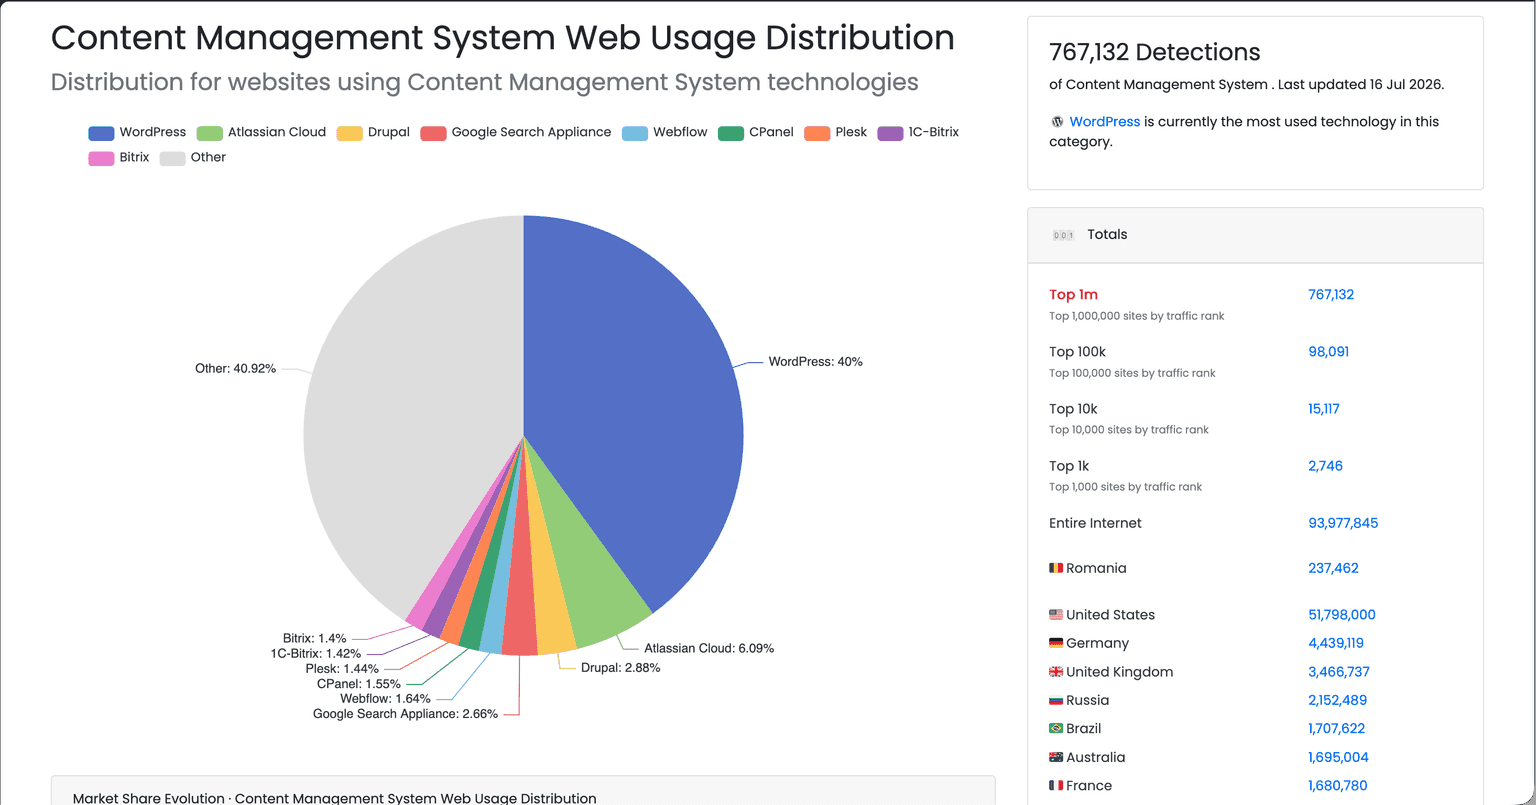Click the Russia flag icon
This screenshot has width=1536, height=805.
coord(1056,700)
